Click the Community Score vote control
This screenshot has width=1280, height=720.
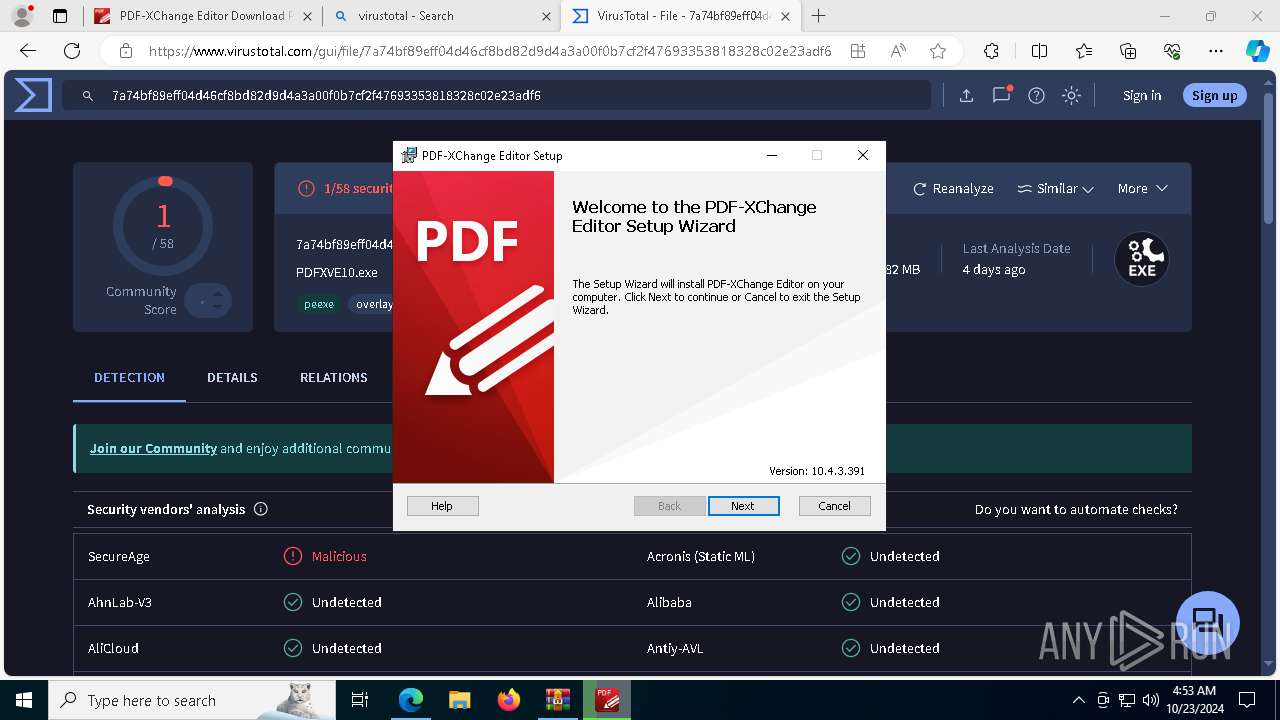[208, 300]
